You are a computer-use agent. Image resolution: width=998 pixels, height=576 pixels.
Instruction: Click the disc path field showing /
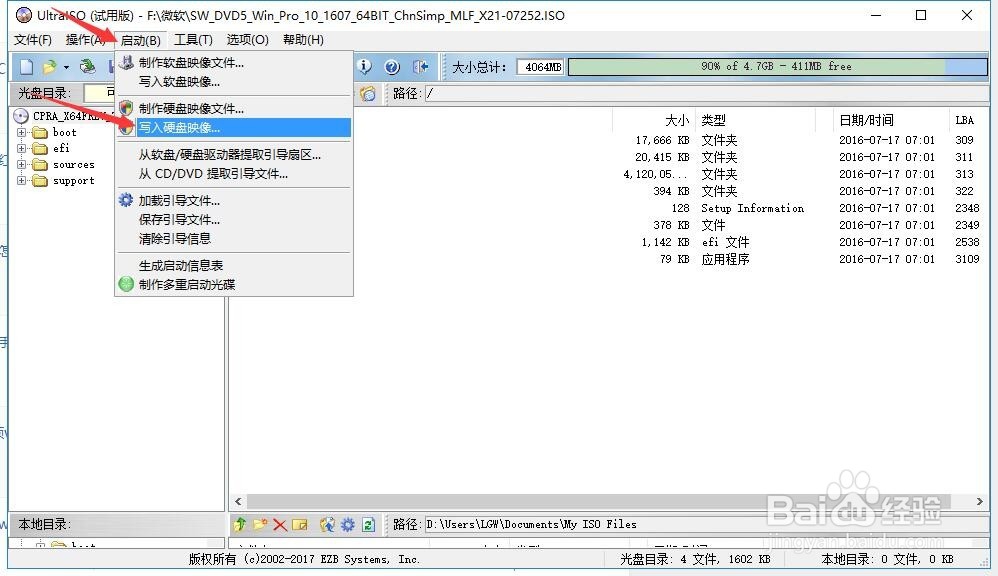coord(706,94)
